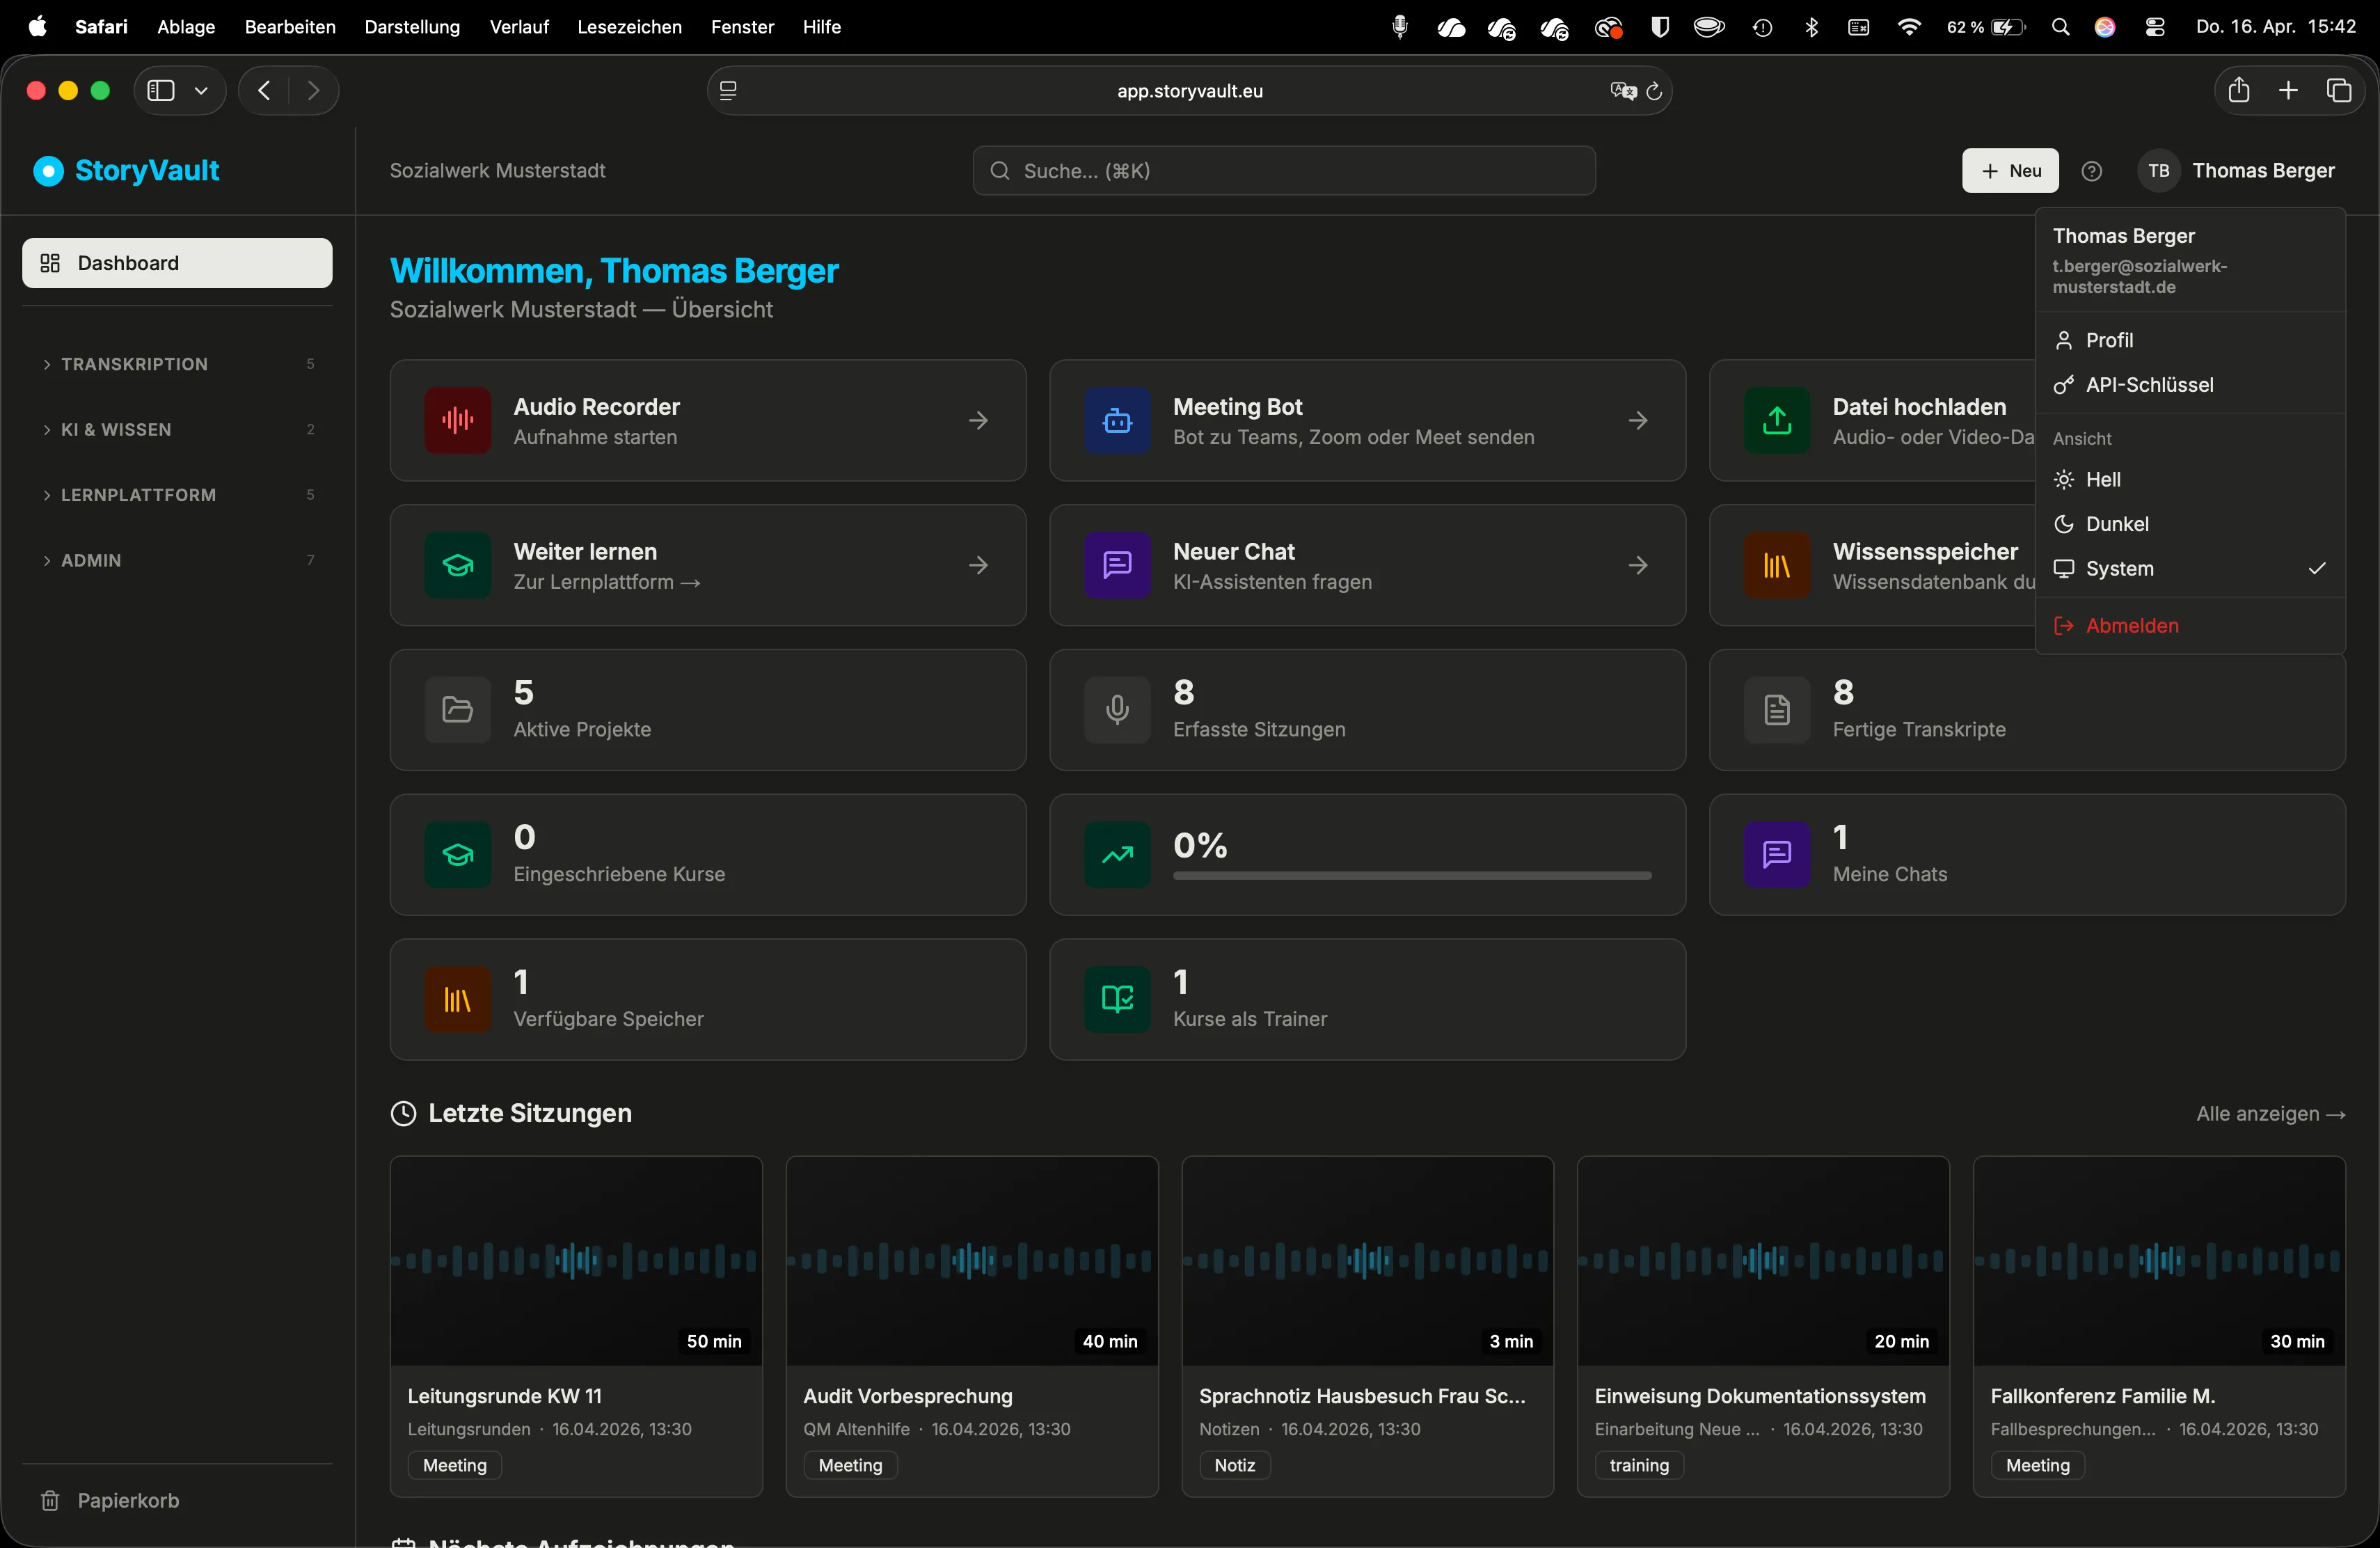This screenshot has height=1548, width=2380.
Task: Click the Sprachnotiz Hausbesuch Frau Sc... session title
Action: [x=1362, y=1397]
